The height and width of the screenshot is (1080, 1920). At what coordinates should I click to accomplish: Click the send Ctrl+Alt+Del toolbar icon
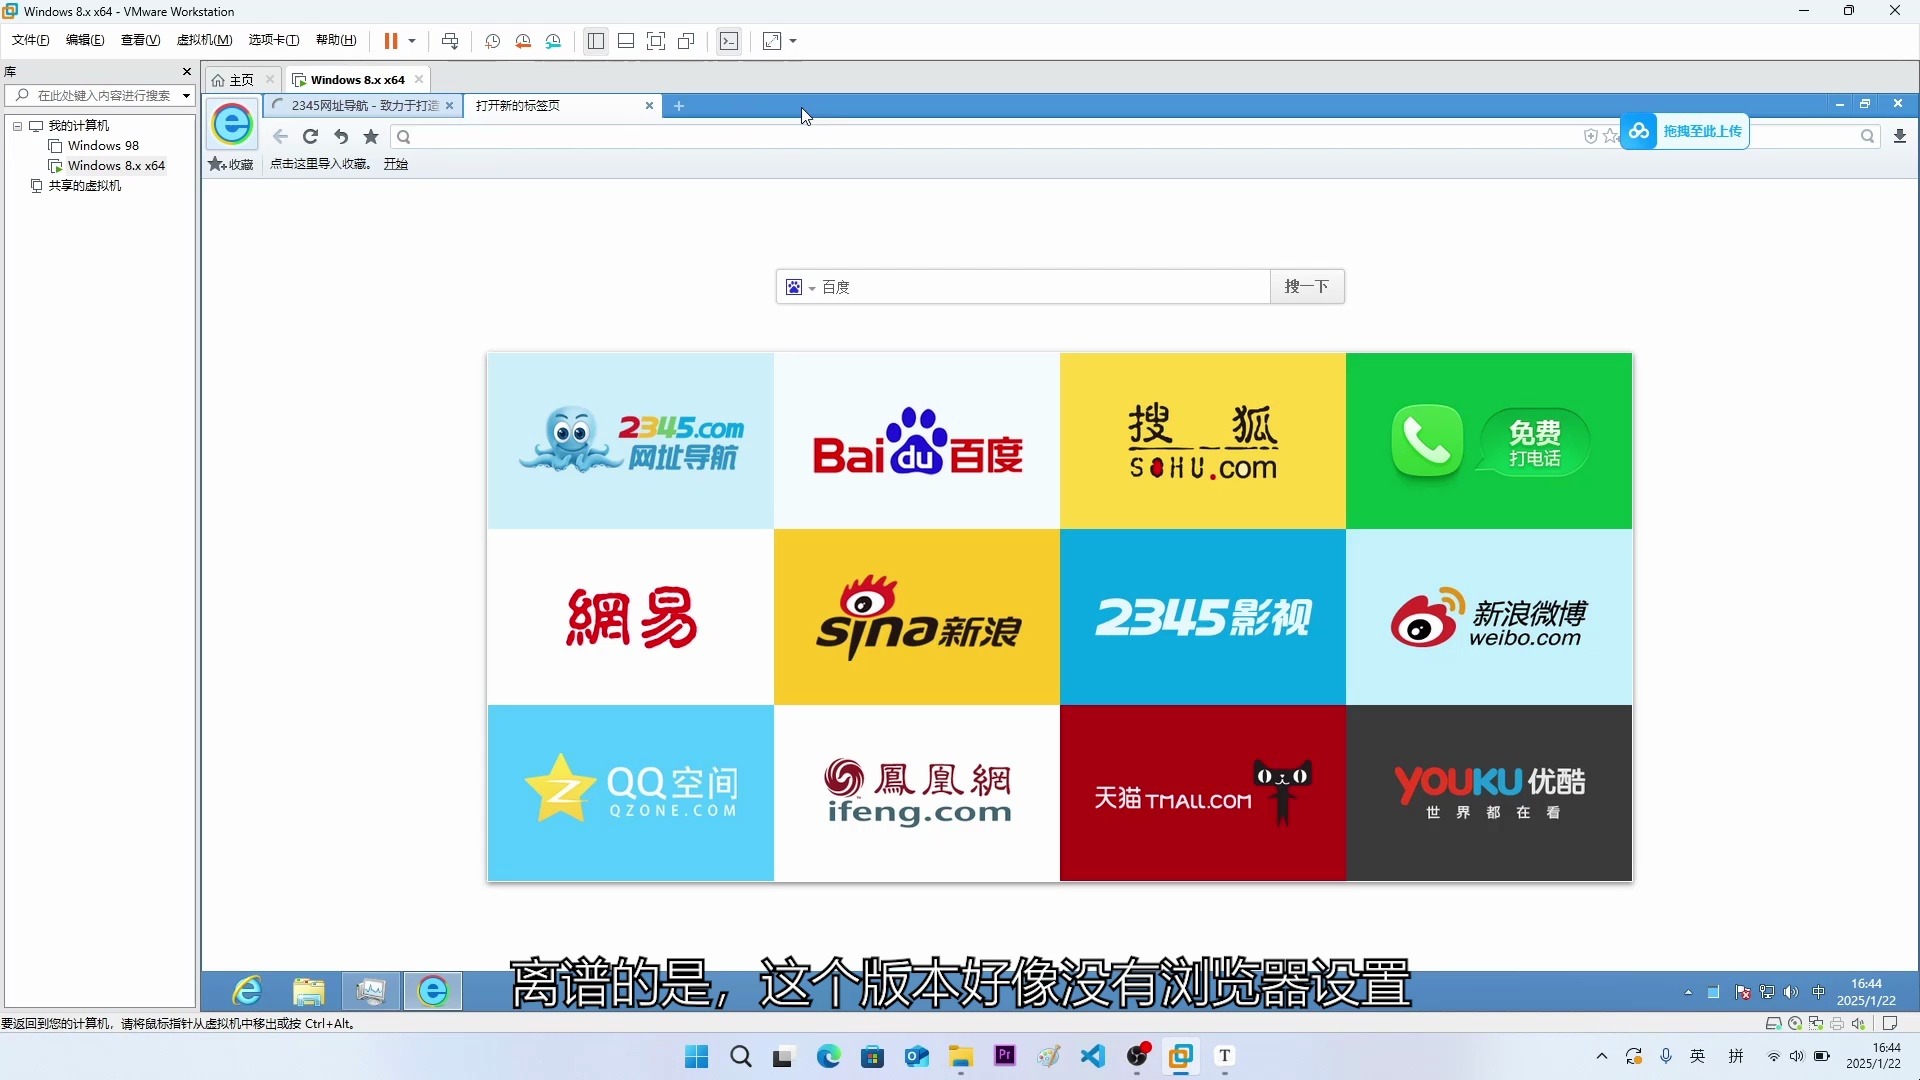click(x=450, y=41)
